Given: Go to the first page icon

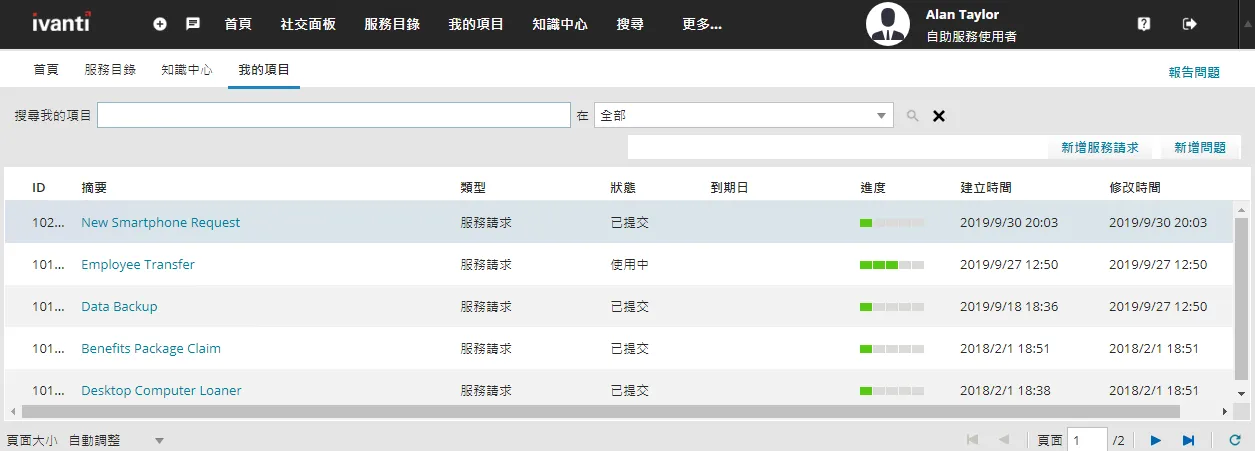Looking at the screenshot, I should click(972, 440).
